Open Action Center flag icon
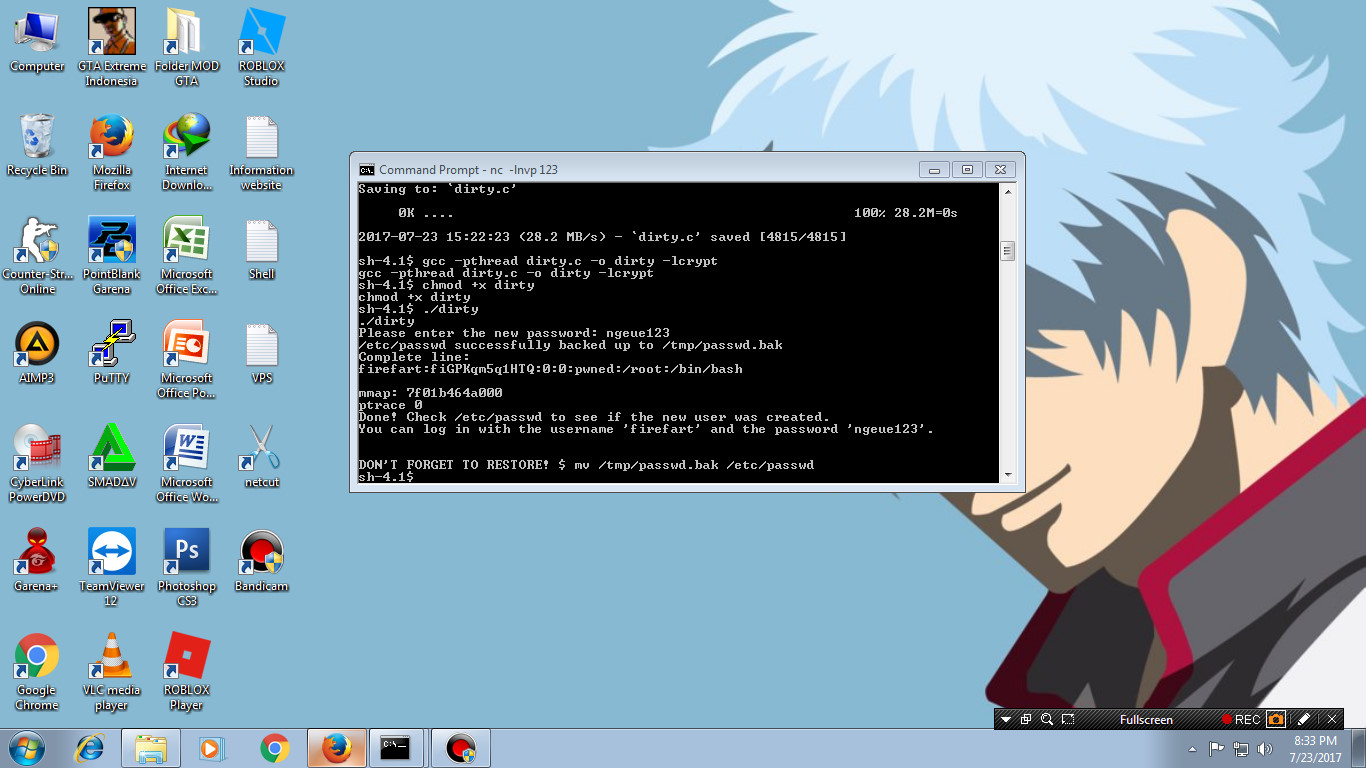The width and height of the screenshot is (1366, 768). click(1217, 748)
